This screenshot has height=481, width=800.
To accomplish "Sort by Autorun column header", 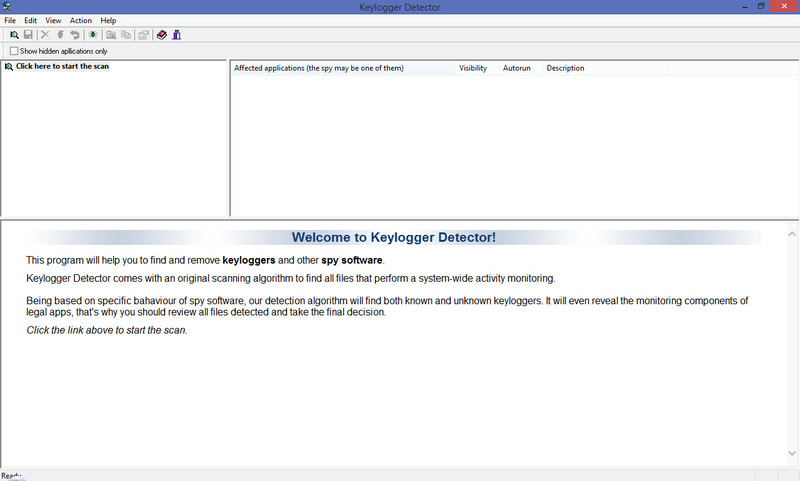I will click(x=520, y=68).
